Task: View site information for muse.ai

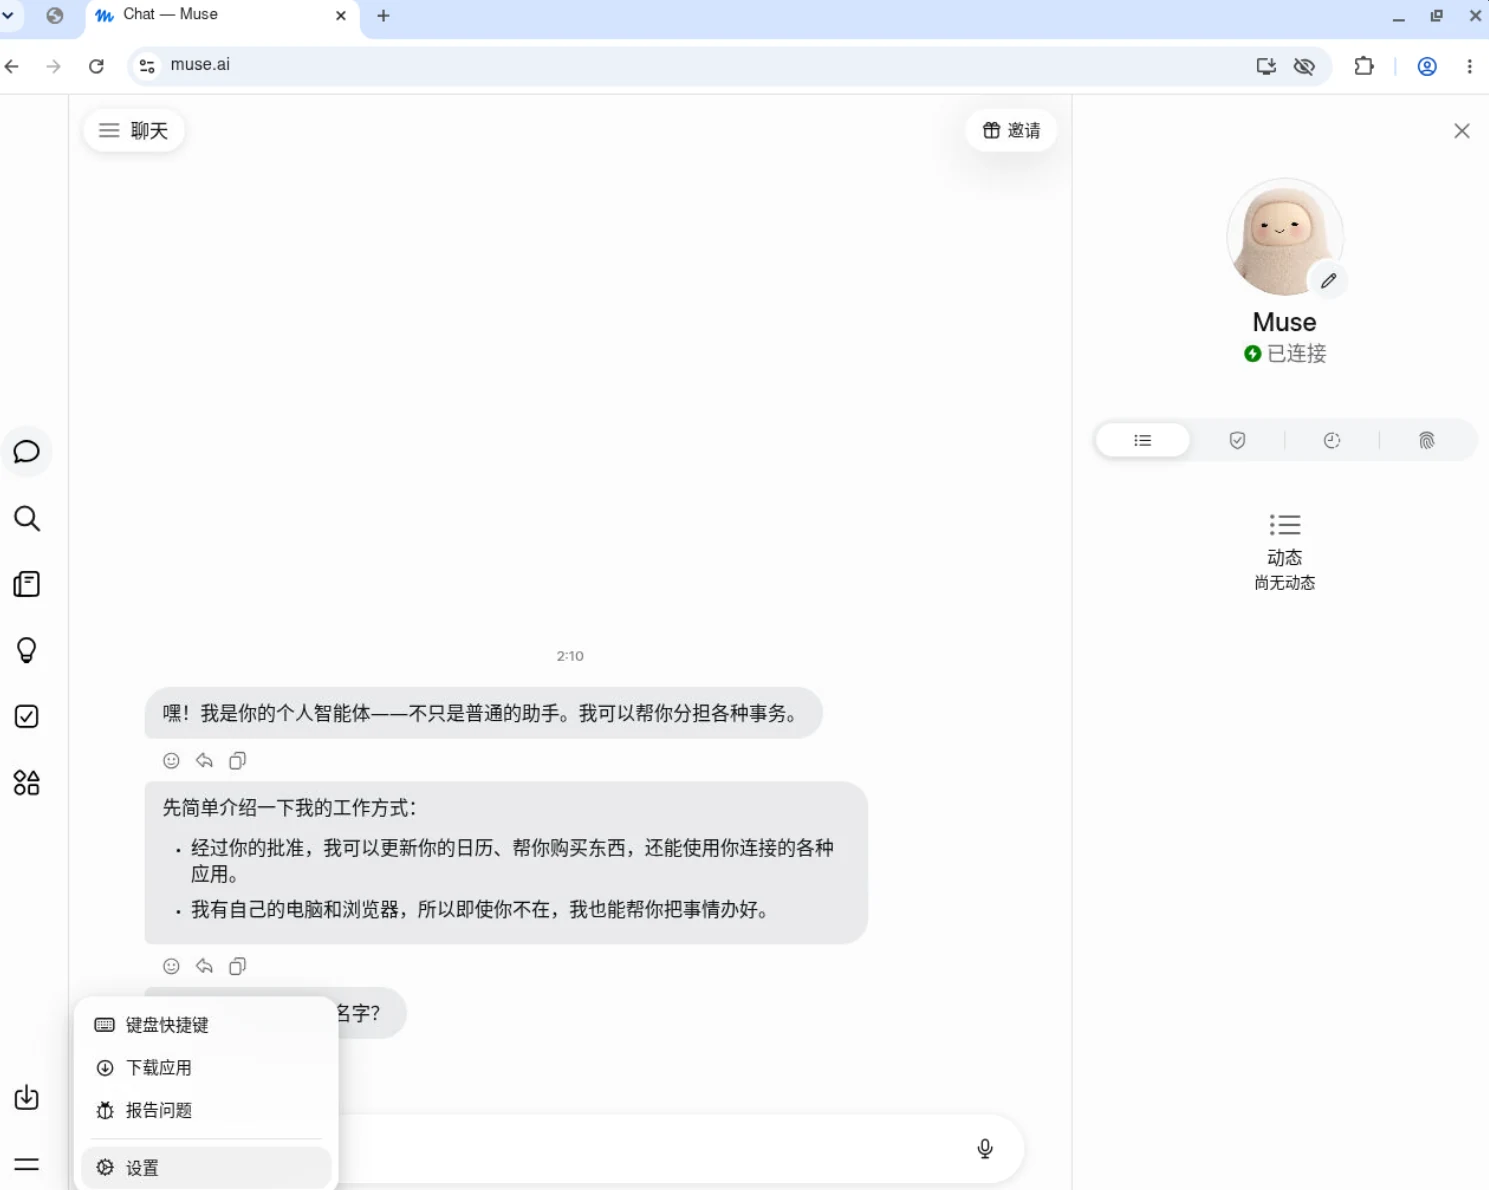Action: click(147, 66)
